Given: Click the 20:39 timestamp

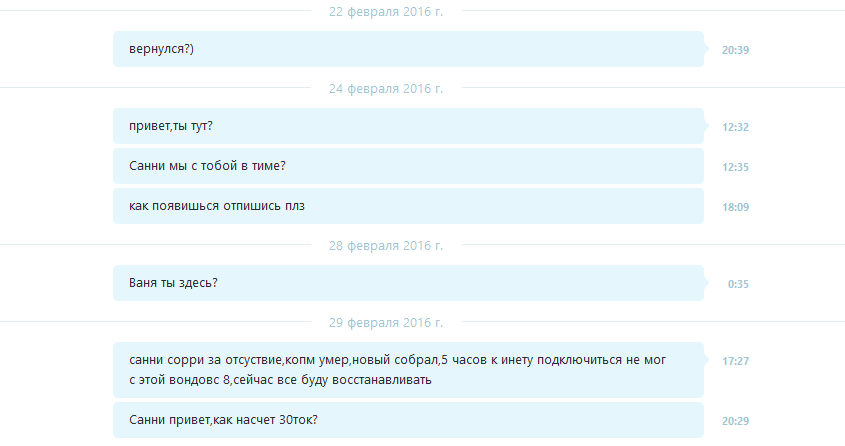Looking at the screenshot, I should pyautogui.click(x=735, y=50).
